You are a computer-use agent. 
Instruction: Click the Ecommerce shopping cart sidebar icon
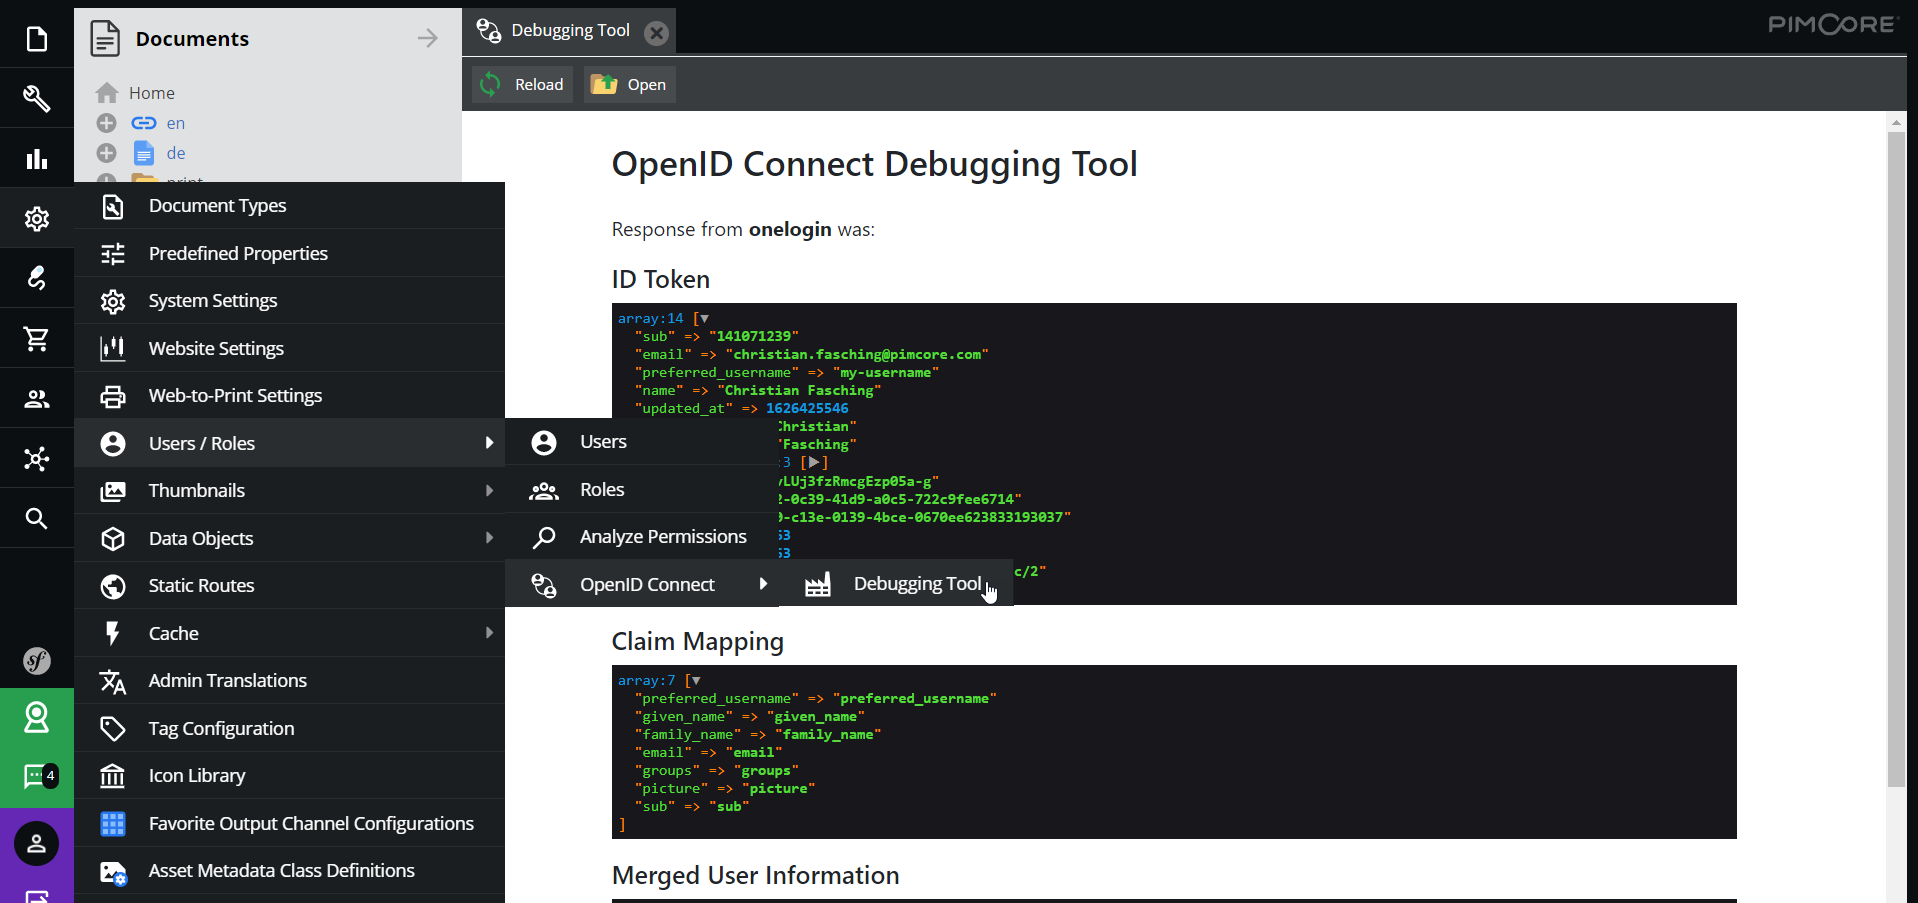click(37, 339)
